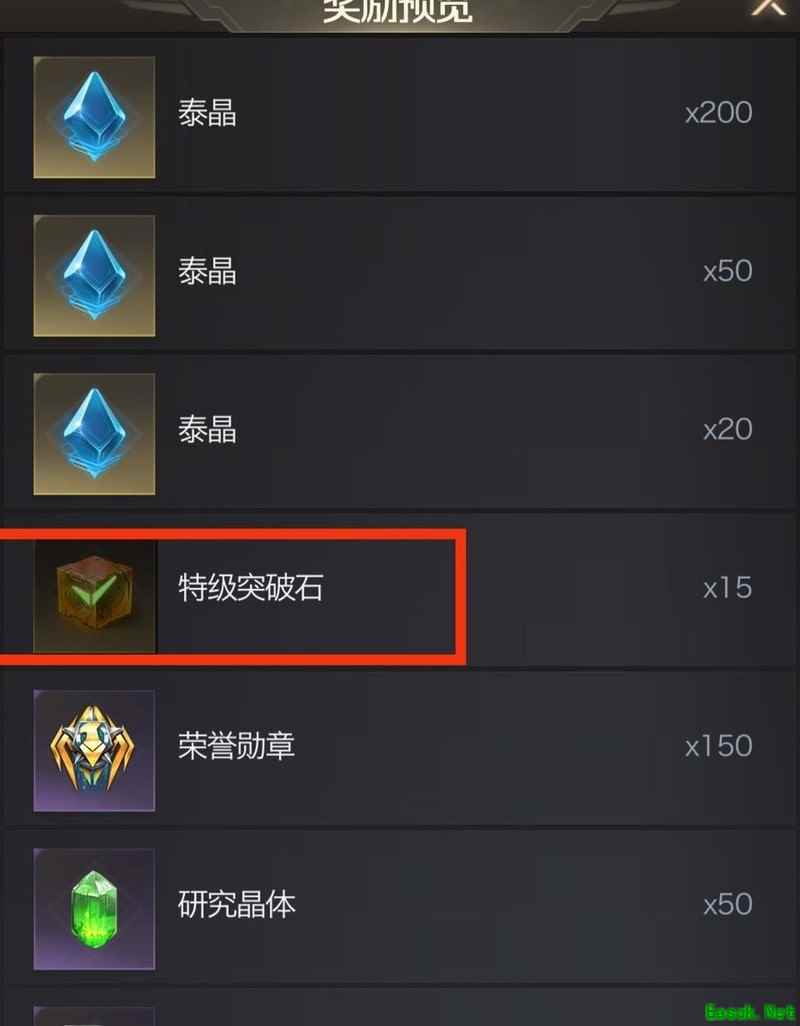Tap the 泰晶 crystal icon beside x50
The image size is (800, 1026).
[x=94, y=275]
